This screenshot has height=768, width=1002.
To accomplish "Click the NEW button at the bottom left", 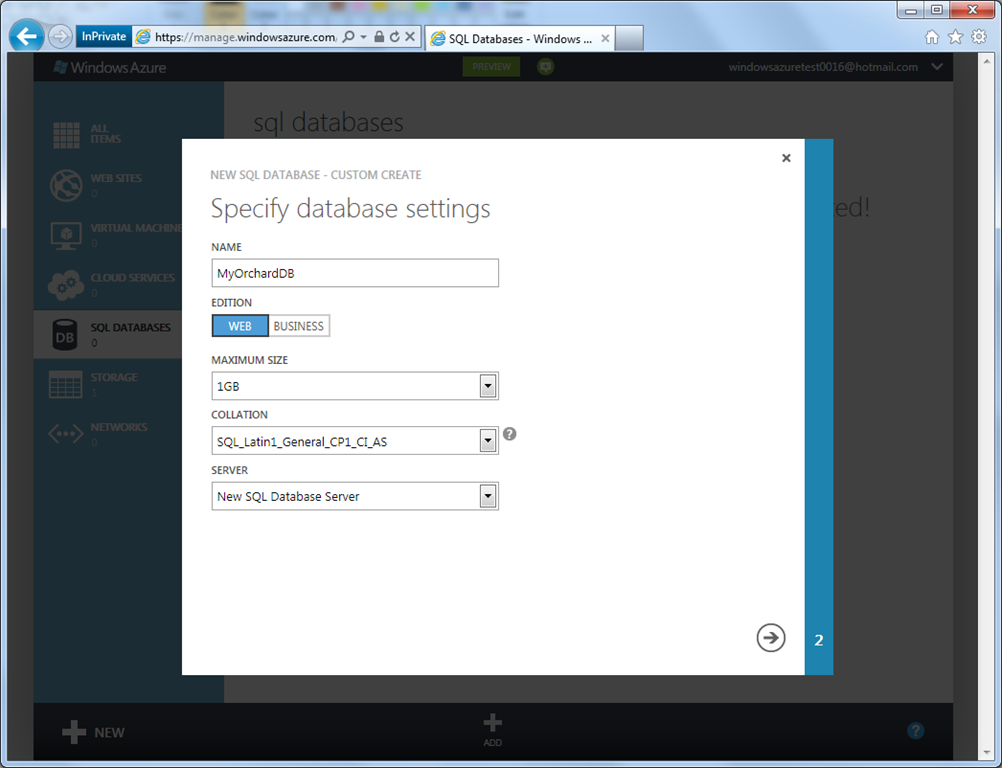I will [x=94, y=732].
